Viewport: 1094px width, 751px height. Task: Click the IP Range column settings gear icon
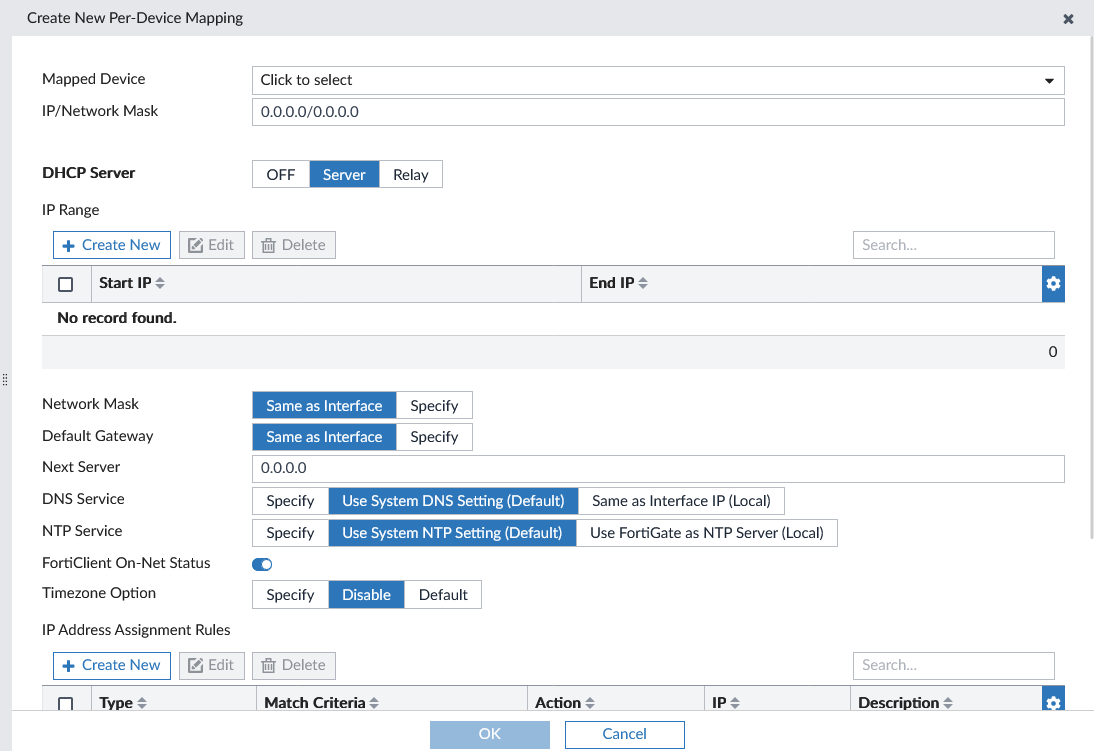[x=1053, y=284]
